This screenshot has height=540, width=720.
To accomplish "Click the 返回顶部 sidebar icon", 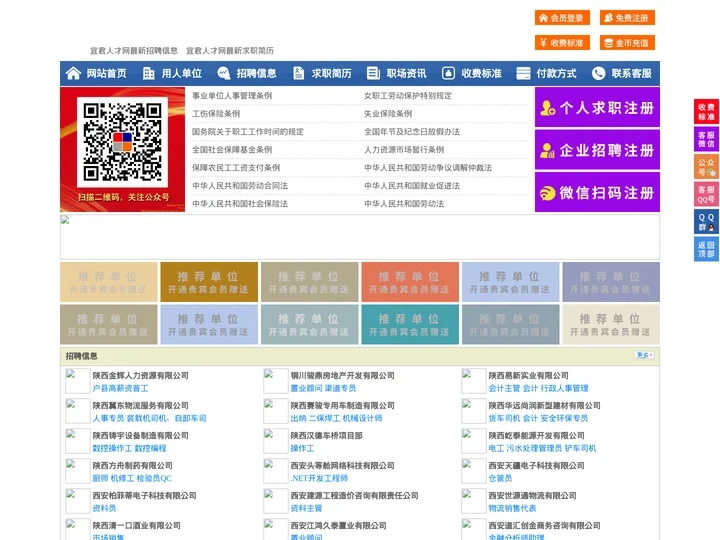I will pos(706,249).
